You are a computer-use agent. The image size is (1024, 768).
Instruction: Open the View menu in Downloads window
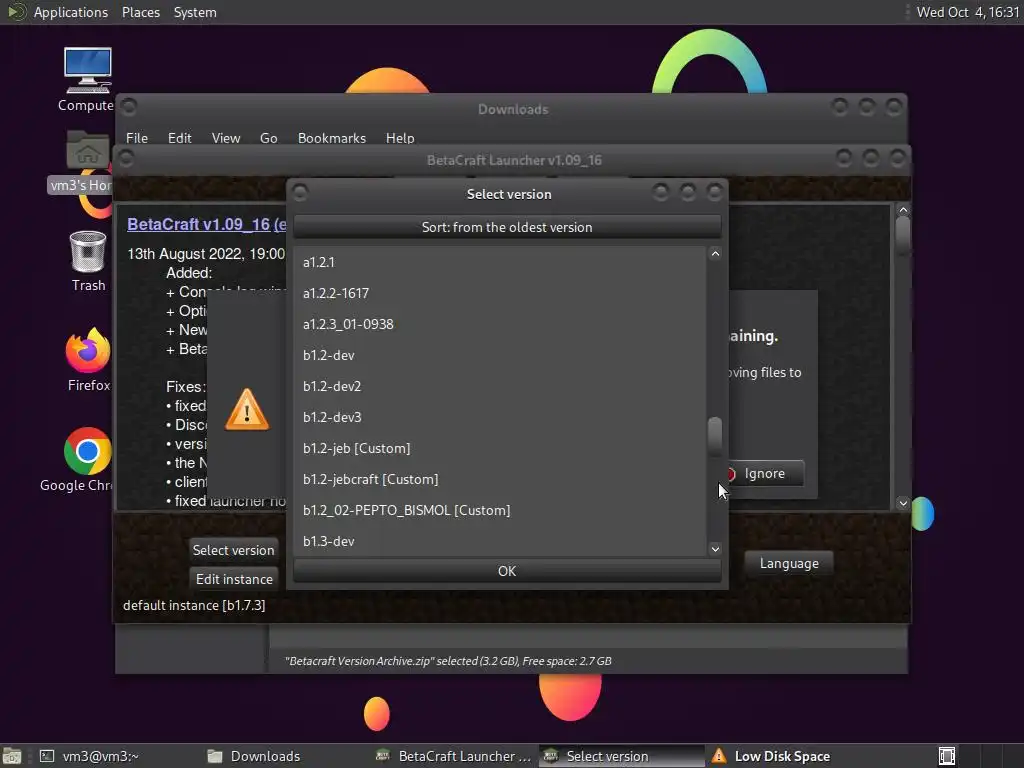coord(226,138)
